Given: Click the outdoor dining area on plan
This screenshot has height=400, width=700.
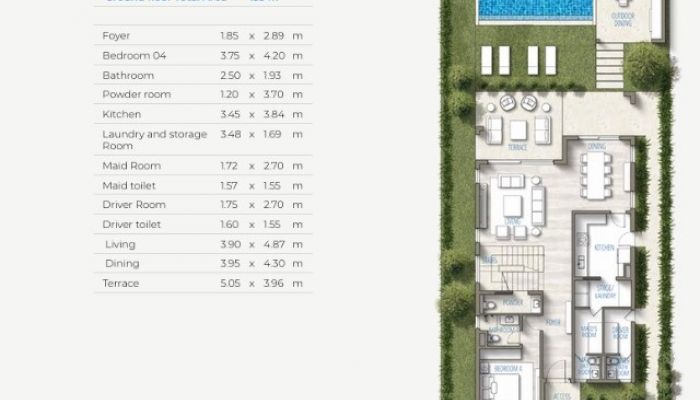Looking at the screenshot, I should pyautogui.click(x=623, y=18).
